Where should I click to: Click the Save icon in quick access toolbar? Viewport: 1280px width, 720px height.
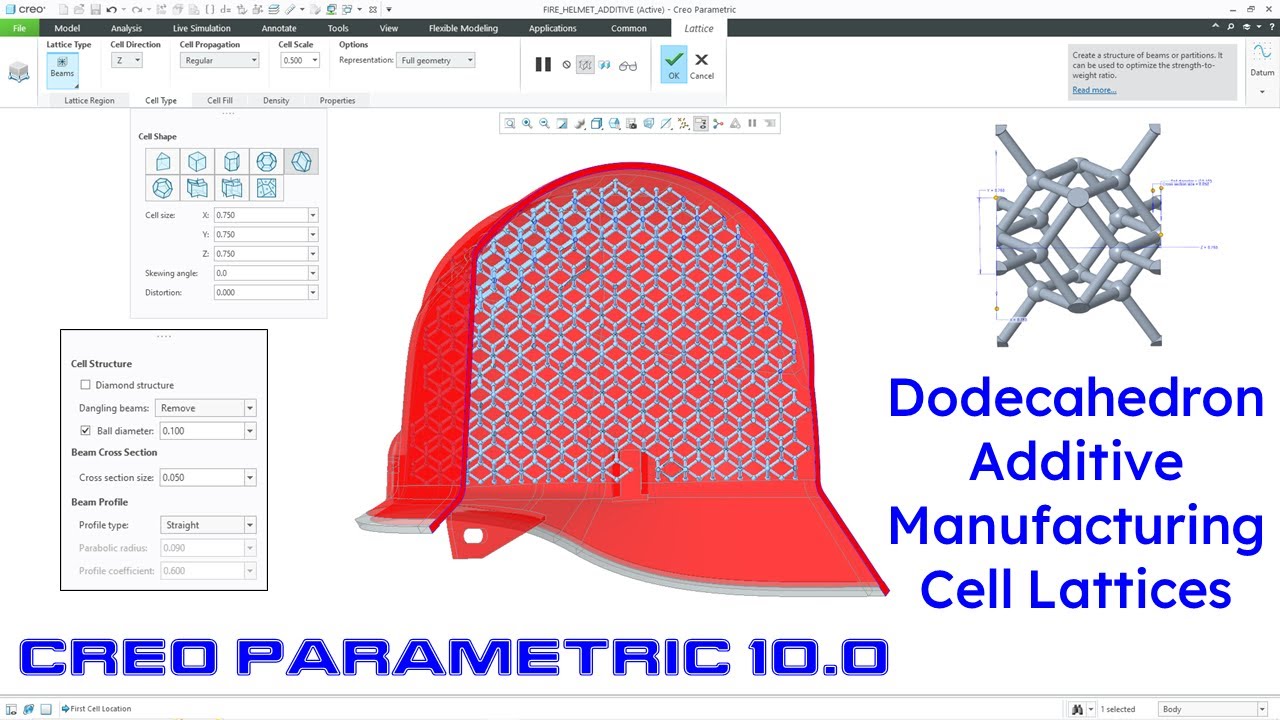point(95,9)
